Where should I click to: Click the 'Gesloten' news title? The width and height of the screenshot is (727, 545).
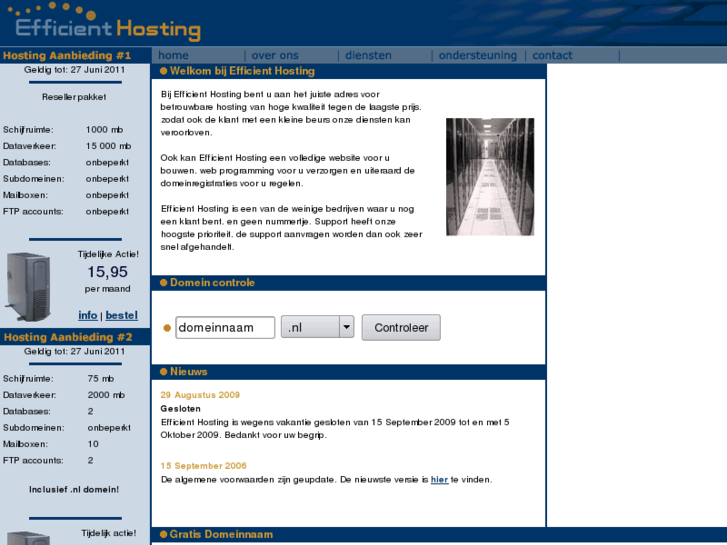(x=181, y=409)
